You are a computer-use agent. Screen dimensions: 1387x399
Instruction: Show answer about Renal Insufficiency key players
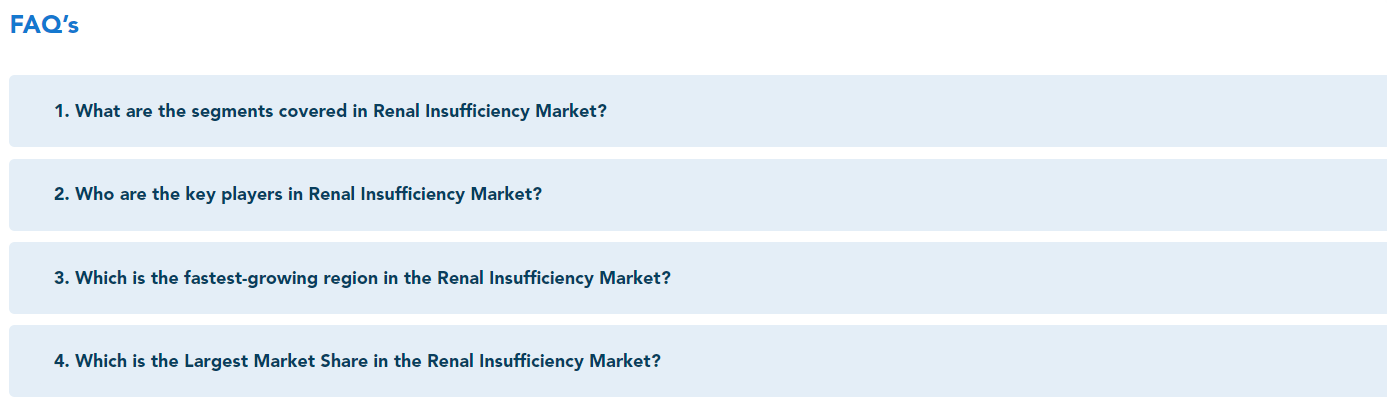pos(698,194)
